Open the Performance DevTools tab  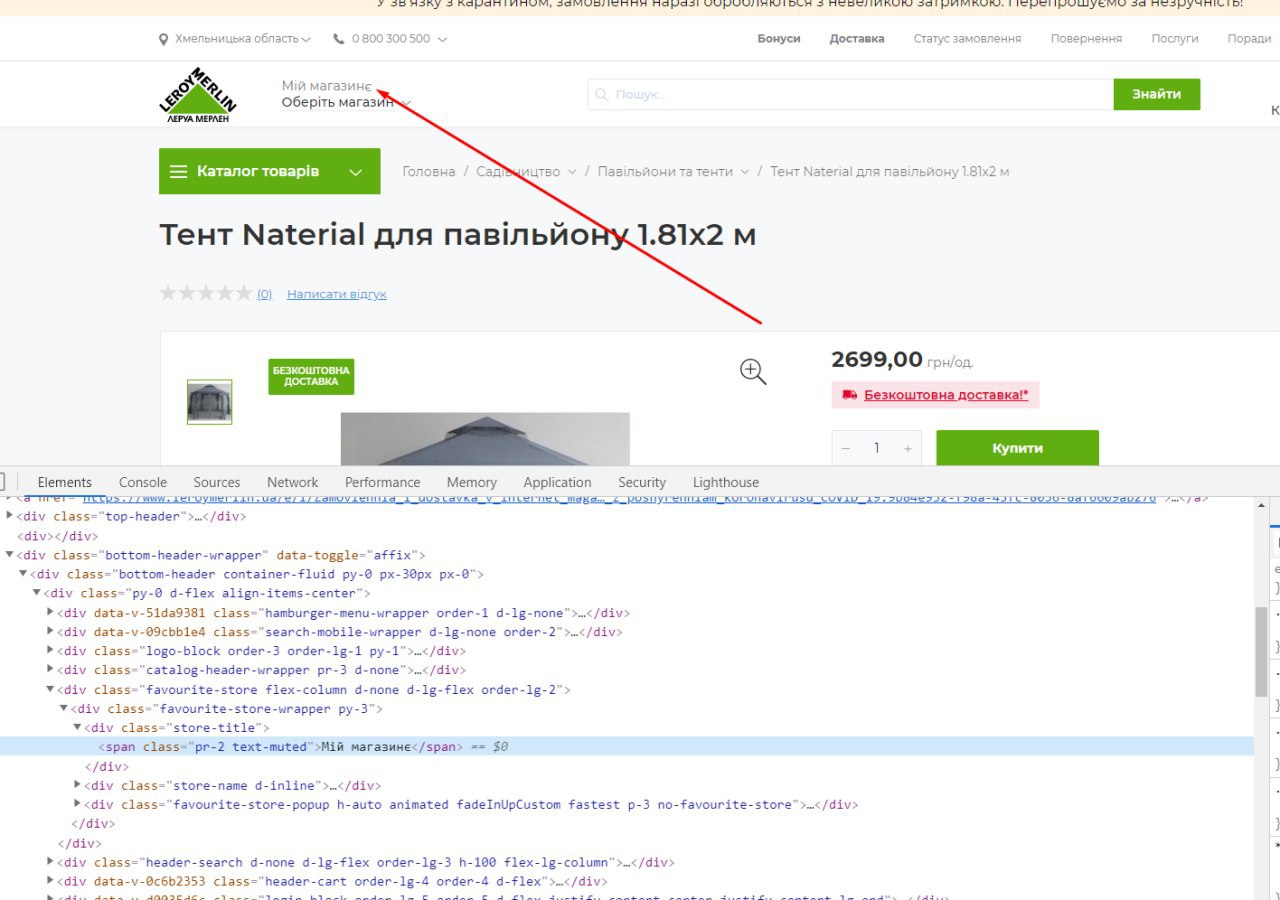[383, 482]
